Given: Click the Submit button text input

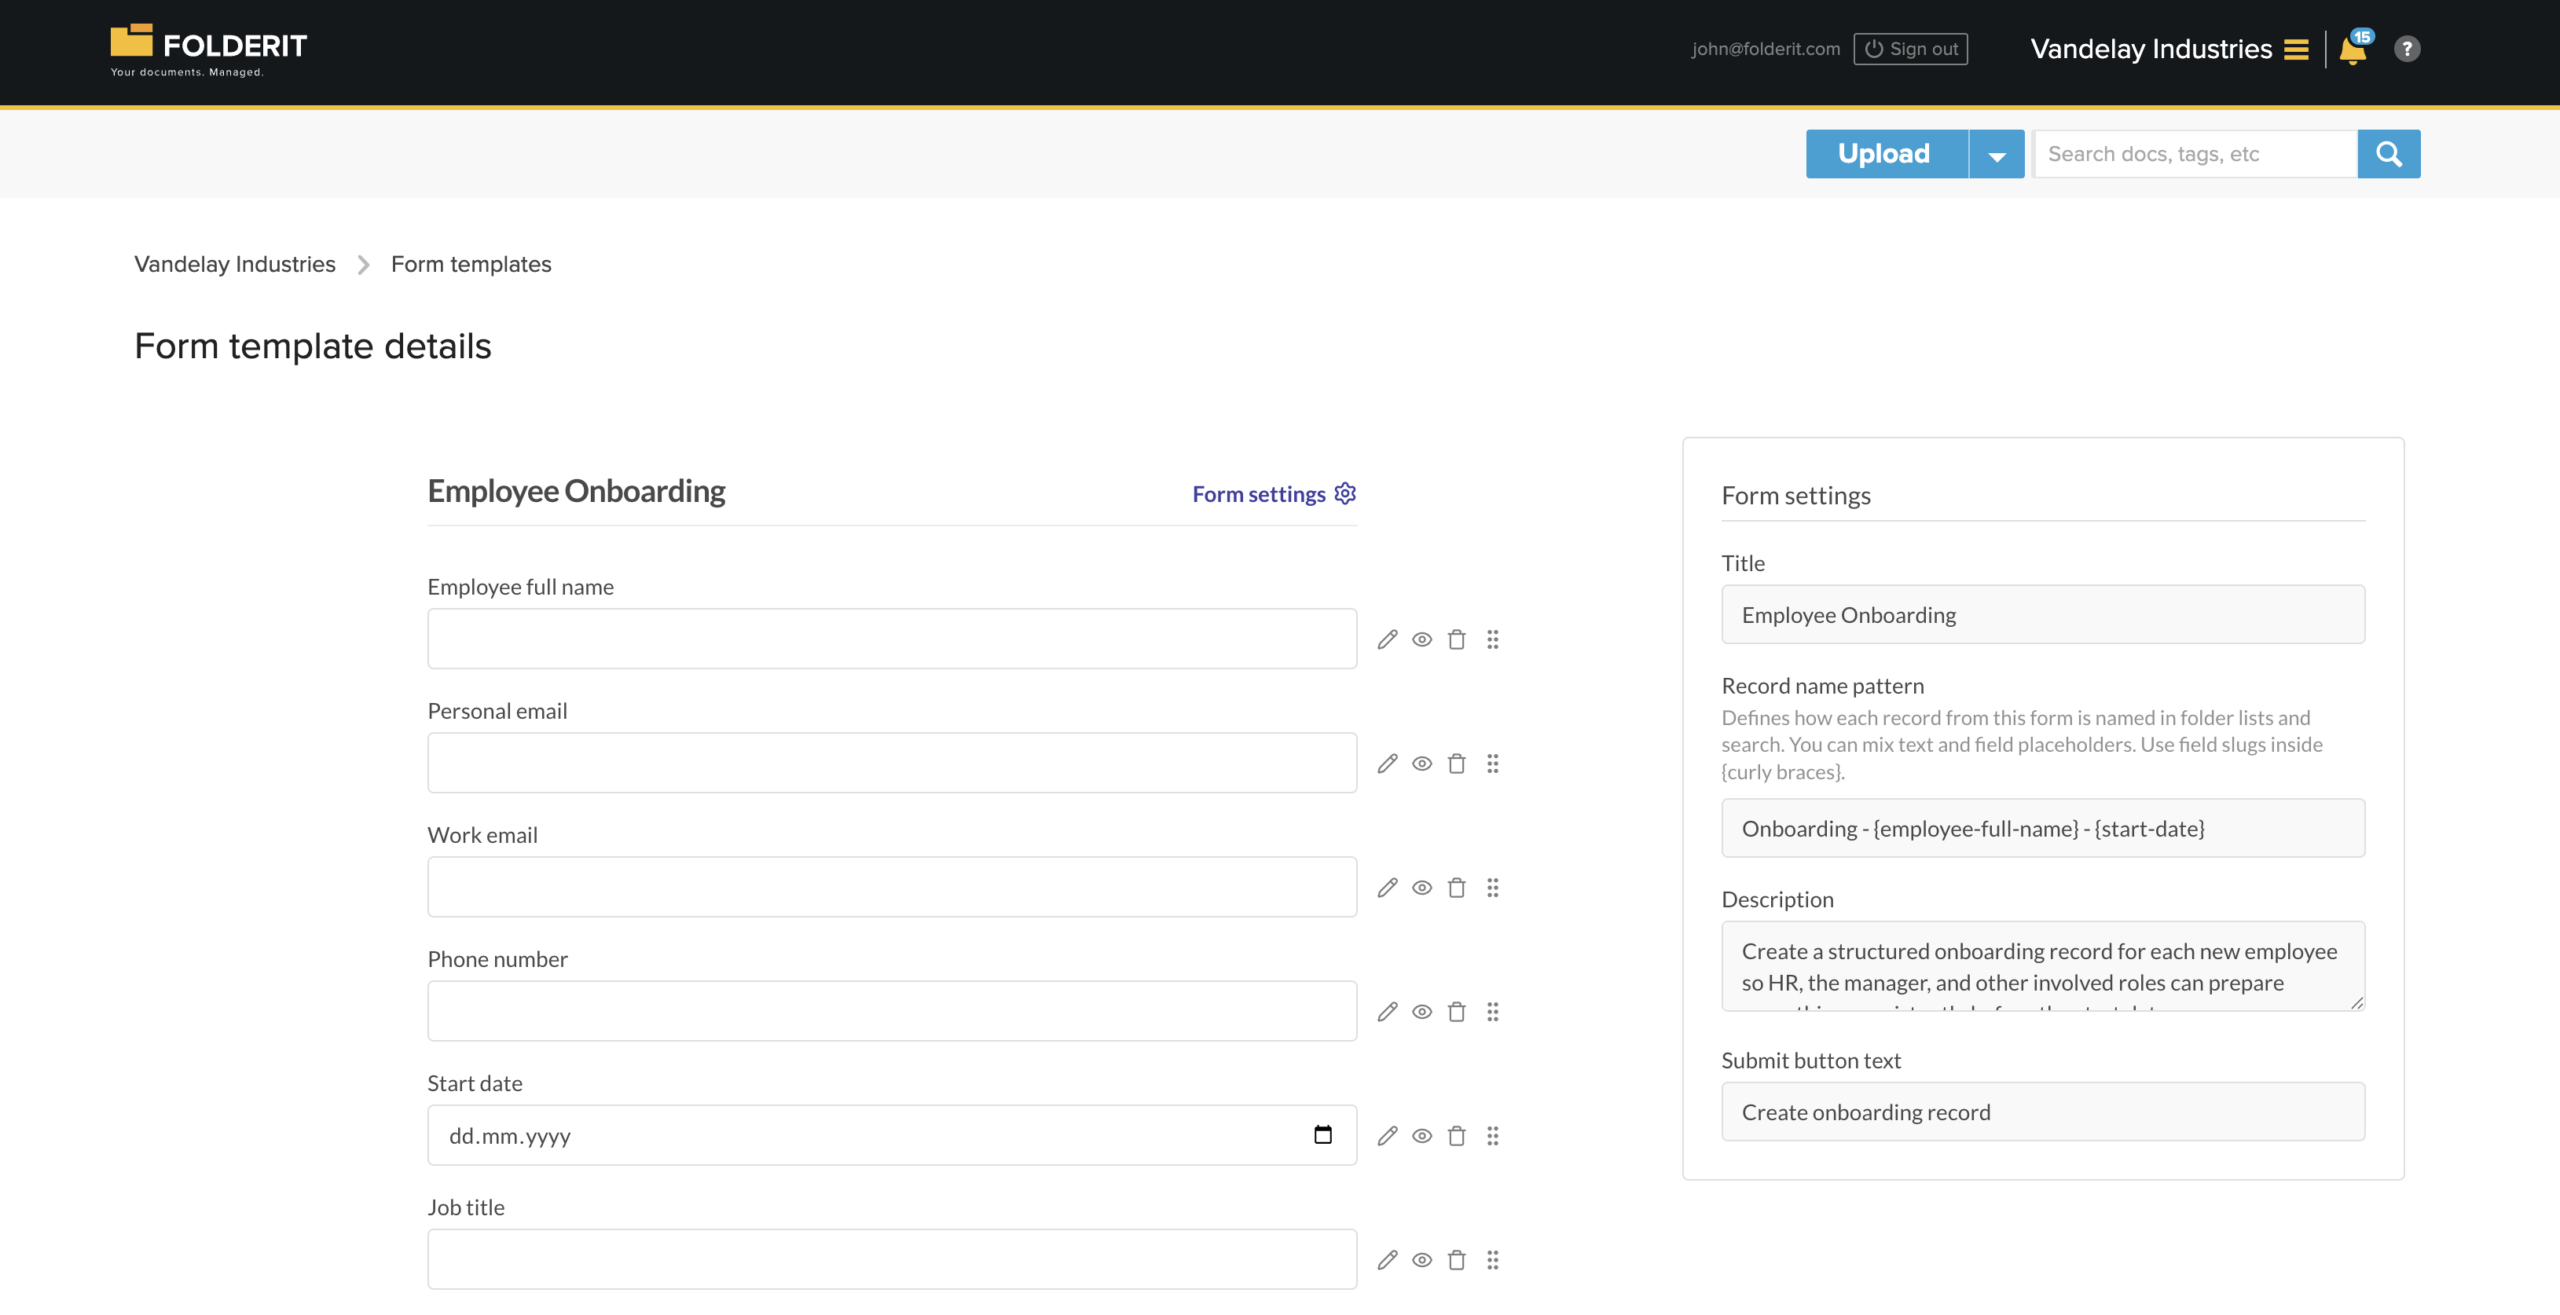Looking at the screenshot, I should pyautogui.click(x=2043, y=1111).
